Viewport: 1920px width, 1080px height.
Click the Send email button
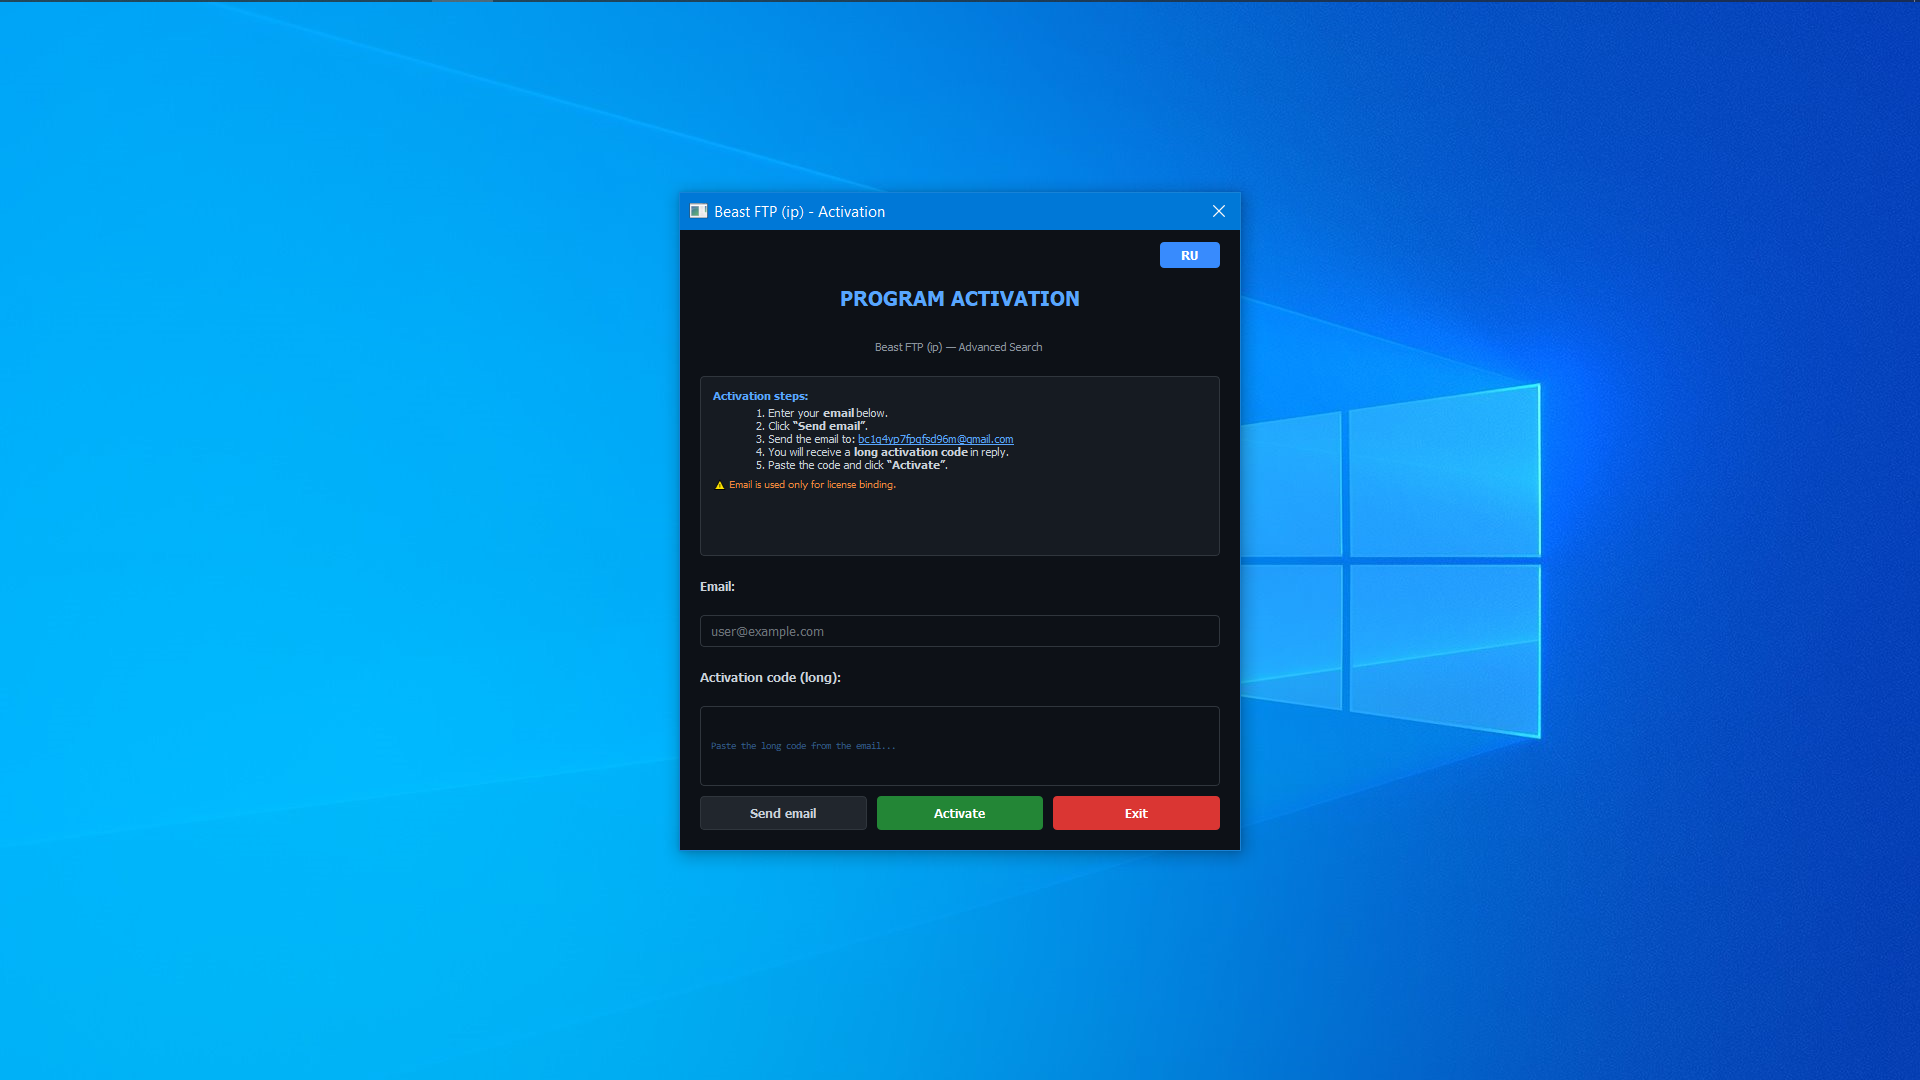(783, 813)
